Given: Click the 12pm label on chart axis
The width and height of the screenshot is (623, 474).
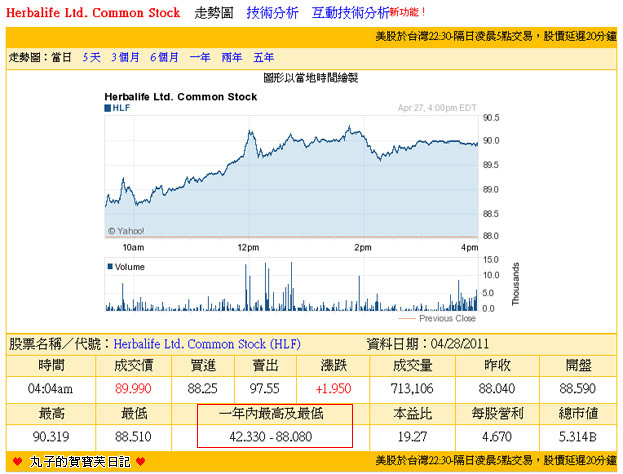Looking at the screenshot, I should [x=248, y=248].
